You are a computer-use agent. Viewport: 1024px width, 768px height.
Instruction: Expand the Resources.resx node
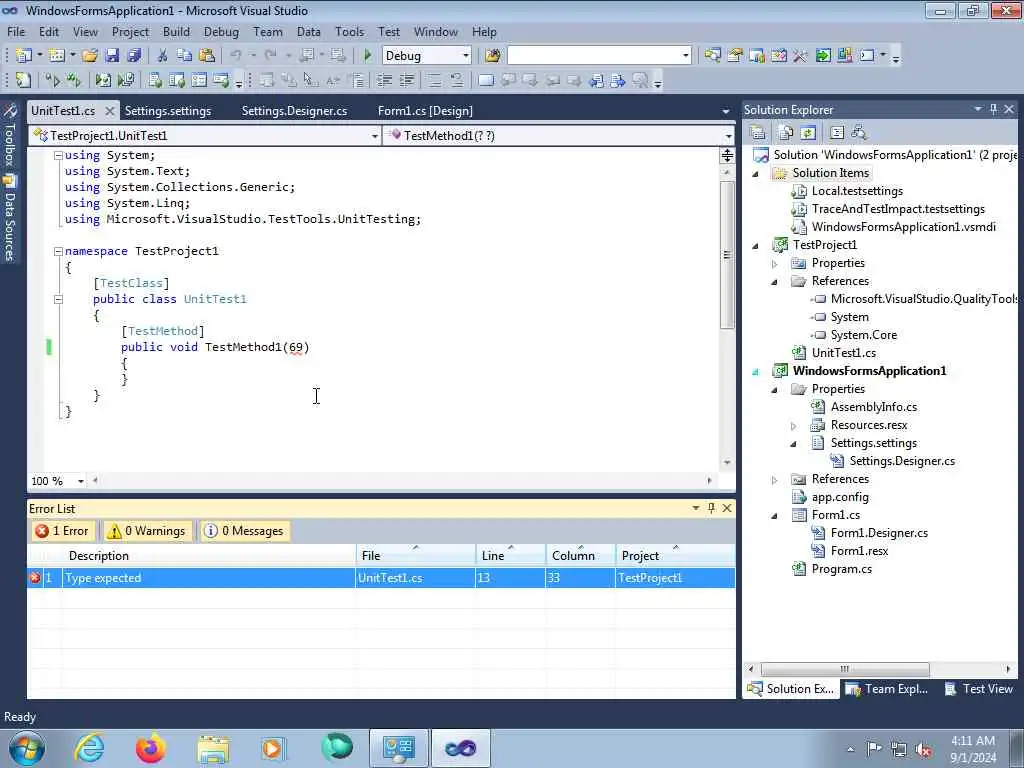pos(793,426)
